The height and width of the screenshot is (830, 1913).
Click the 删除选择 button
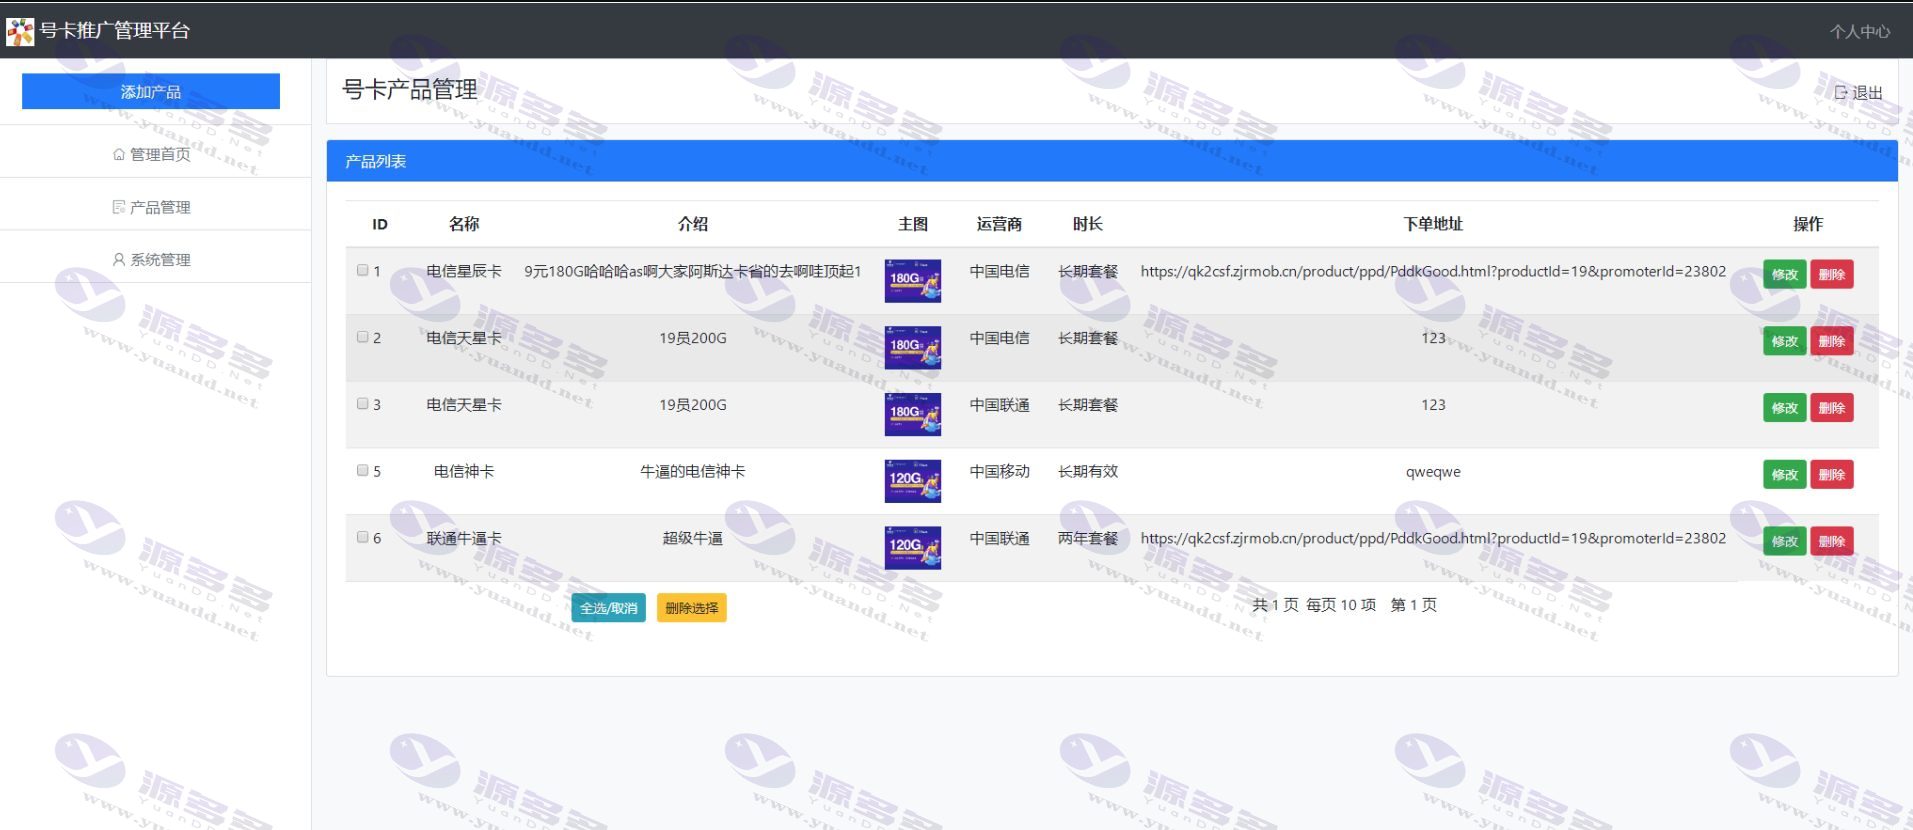click(x=691, y=608)
